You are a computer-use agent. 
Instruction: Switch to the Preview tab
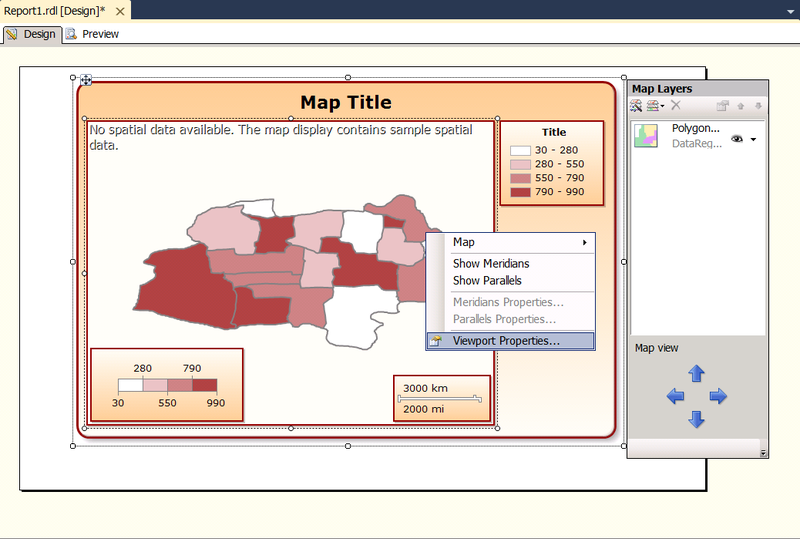tap(92, 34)
